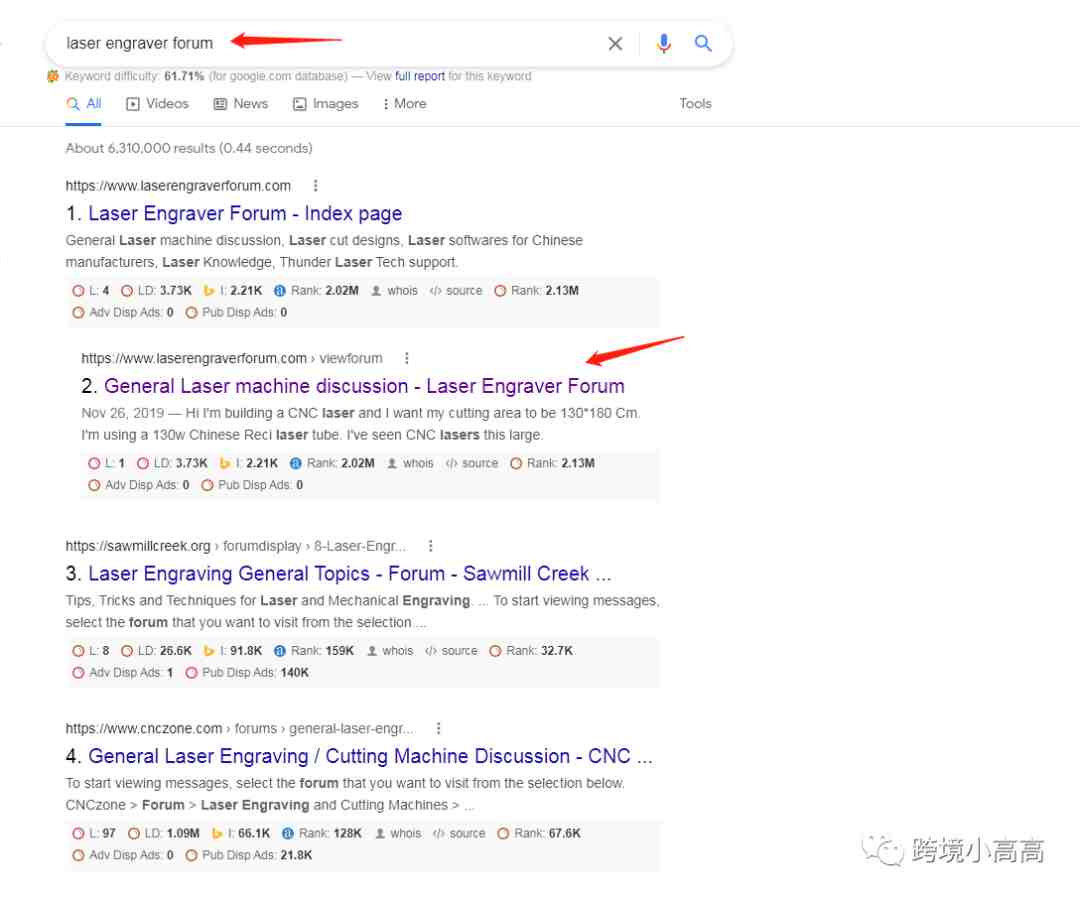This screenshot has width=1080, height=898.
Task: Click whois for the Sawmill Creek result
Action: (x=390, y=651)
